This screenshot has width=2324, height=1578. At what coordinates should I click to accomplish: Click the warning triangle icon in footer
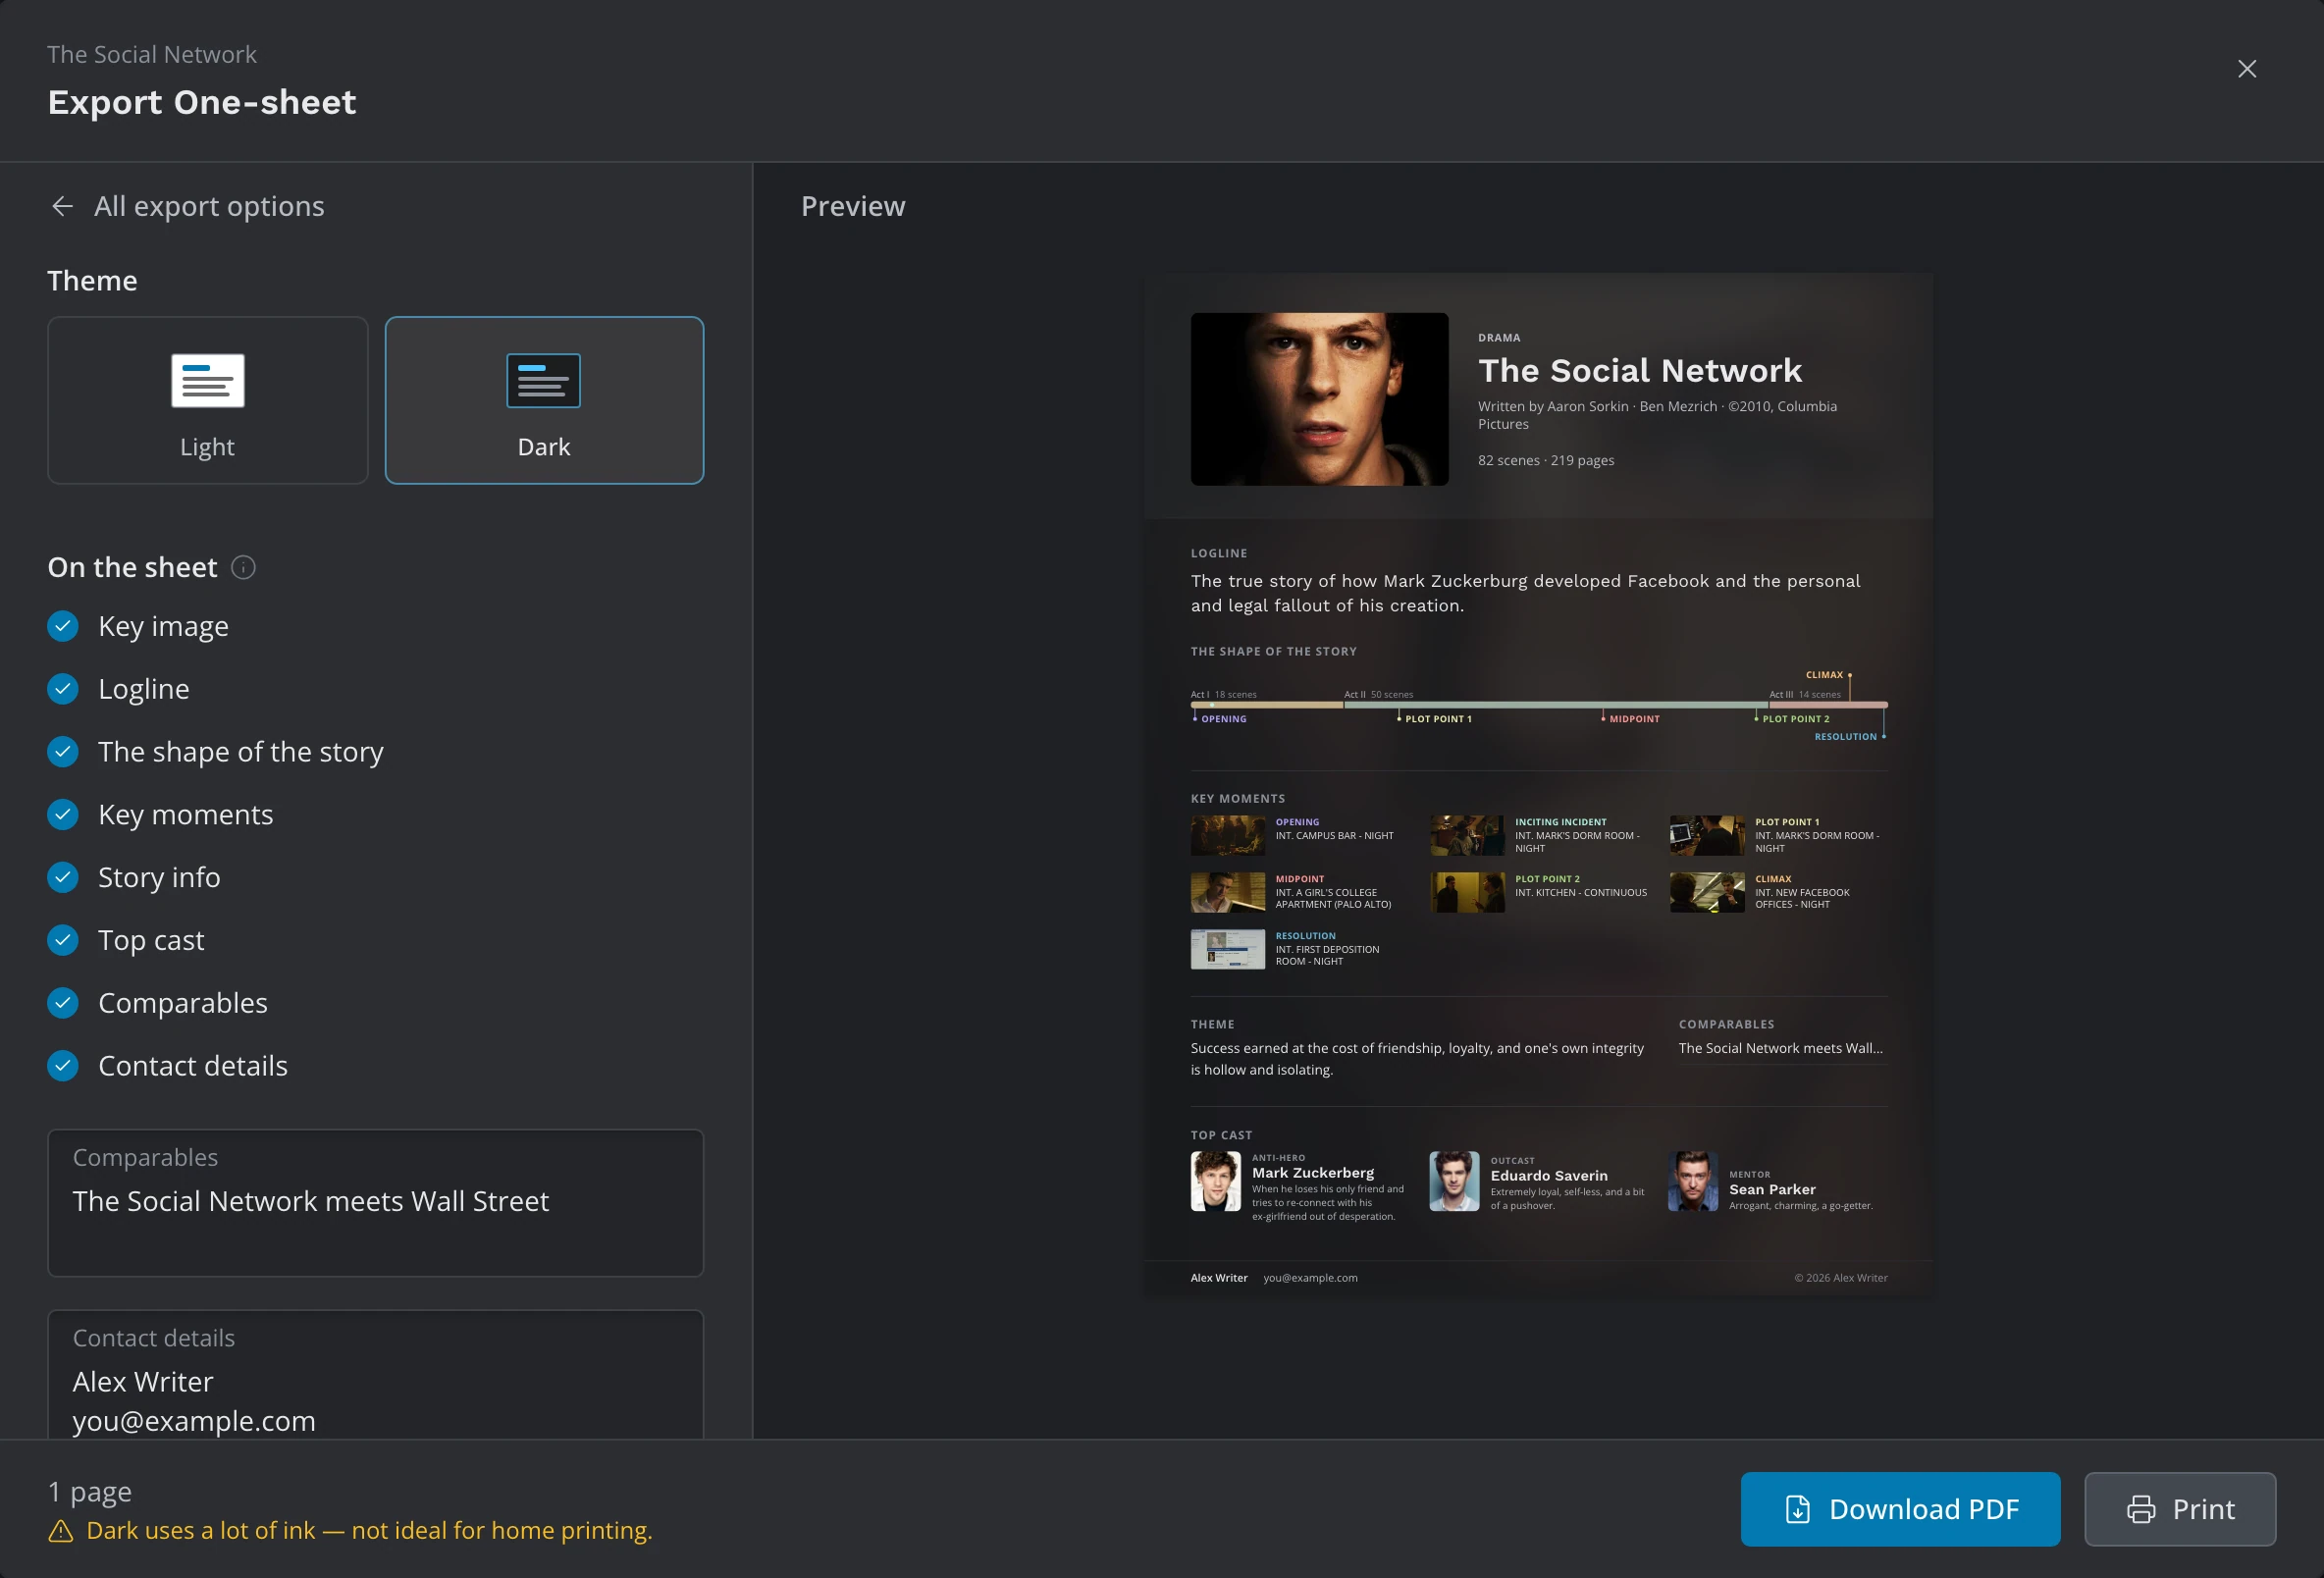(61, 1531)
